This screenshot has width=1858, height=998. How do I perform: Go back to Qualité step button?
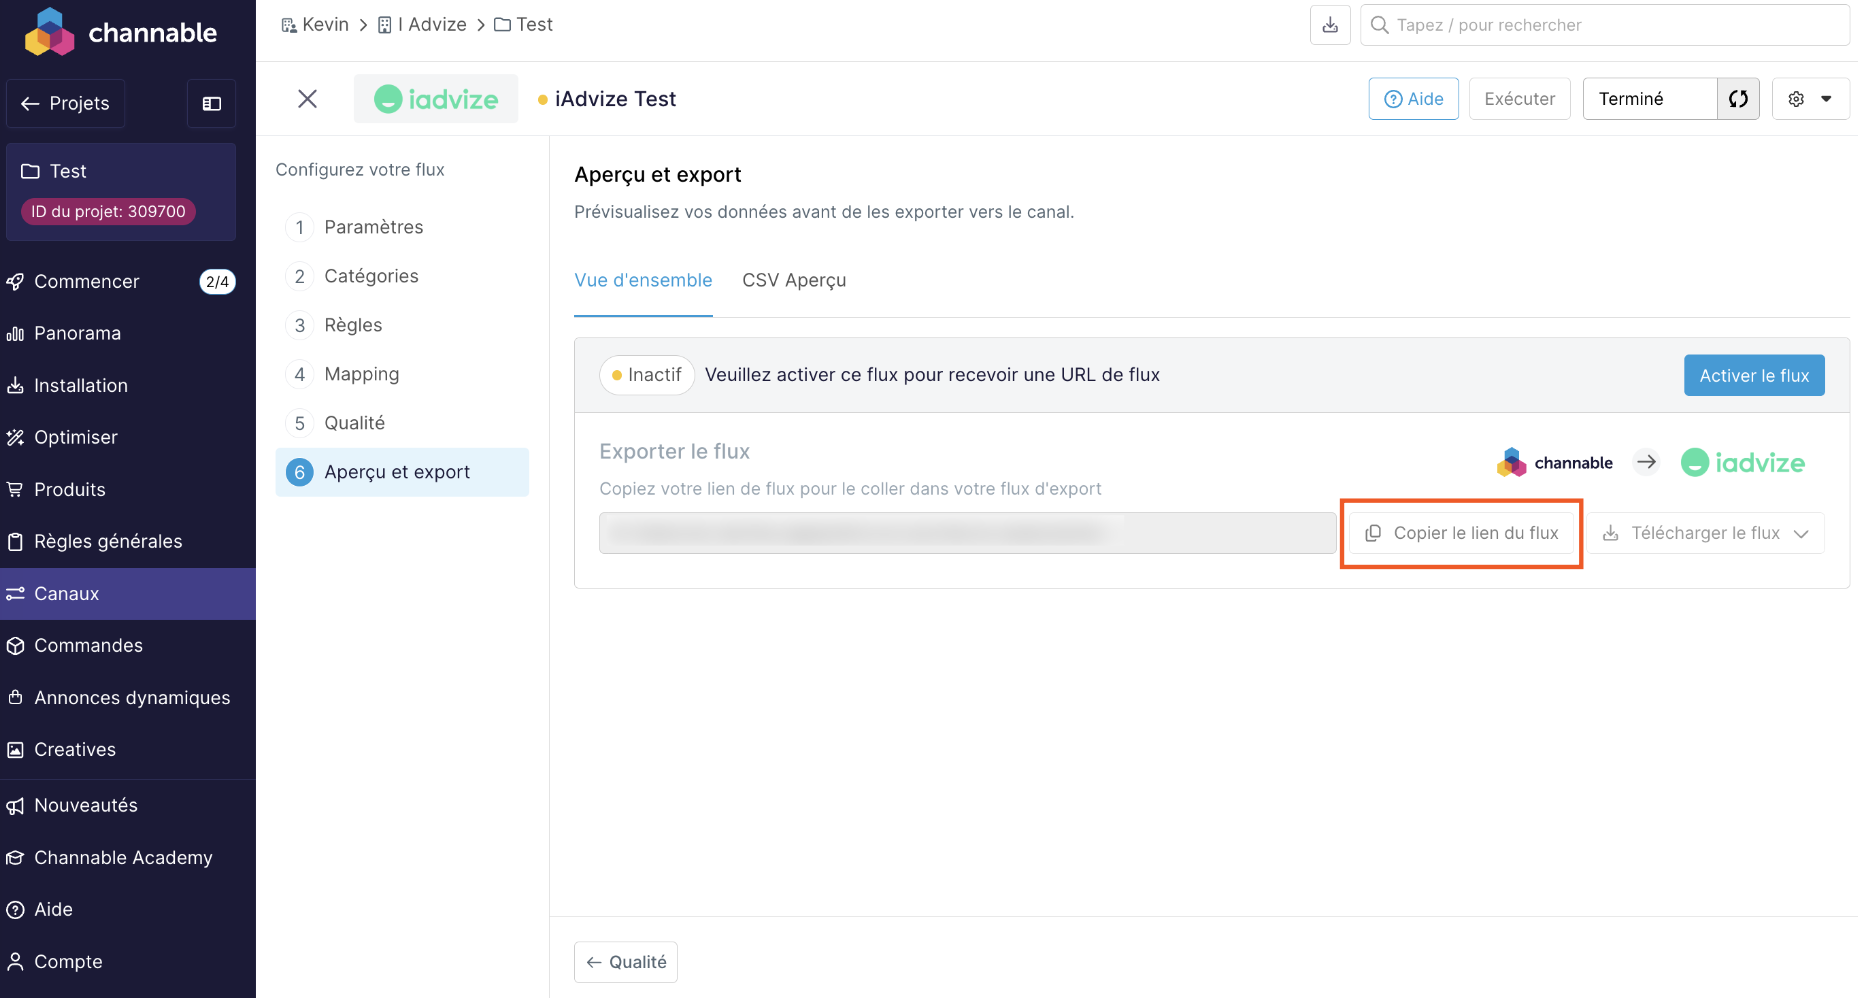pyautogui.click(x=626, y=962)
